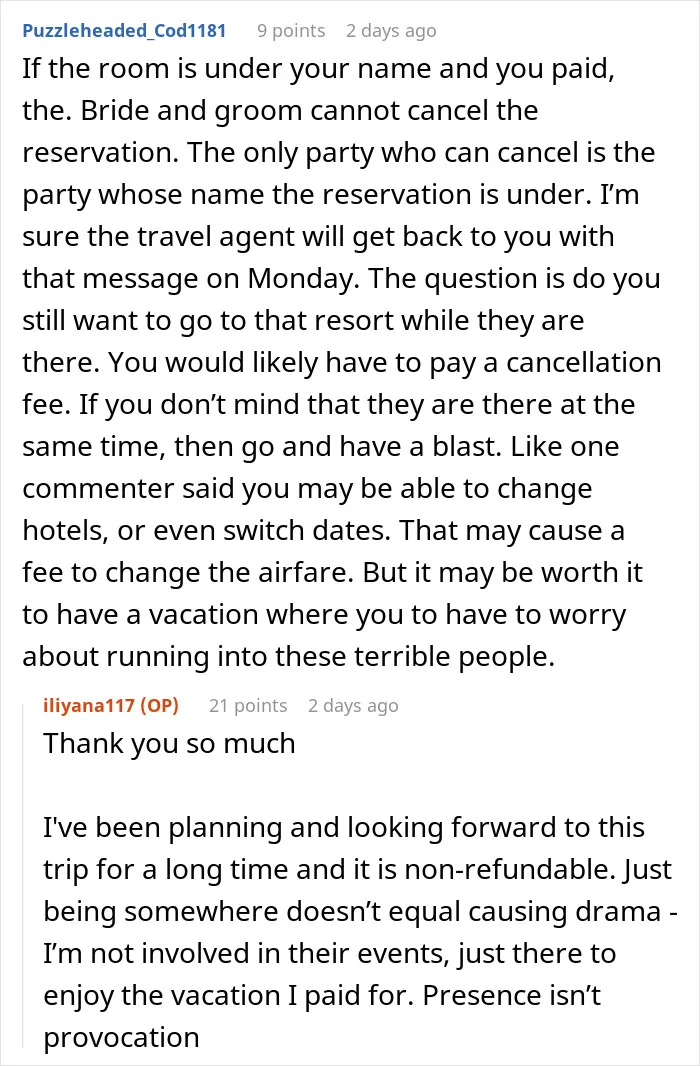Open iliyana117's user profile link
This screenshot has height=1066, width=700.
pos(88,706)
